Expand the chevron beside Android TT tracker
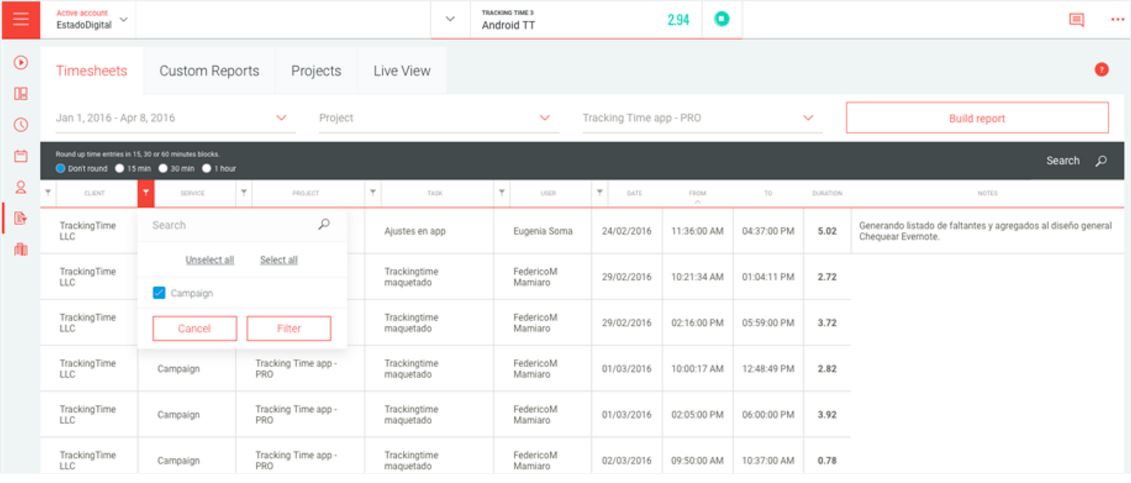 450,19
